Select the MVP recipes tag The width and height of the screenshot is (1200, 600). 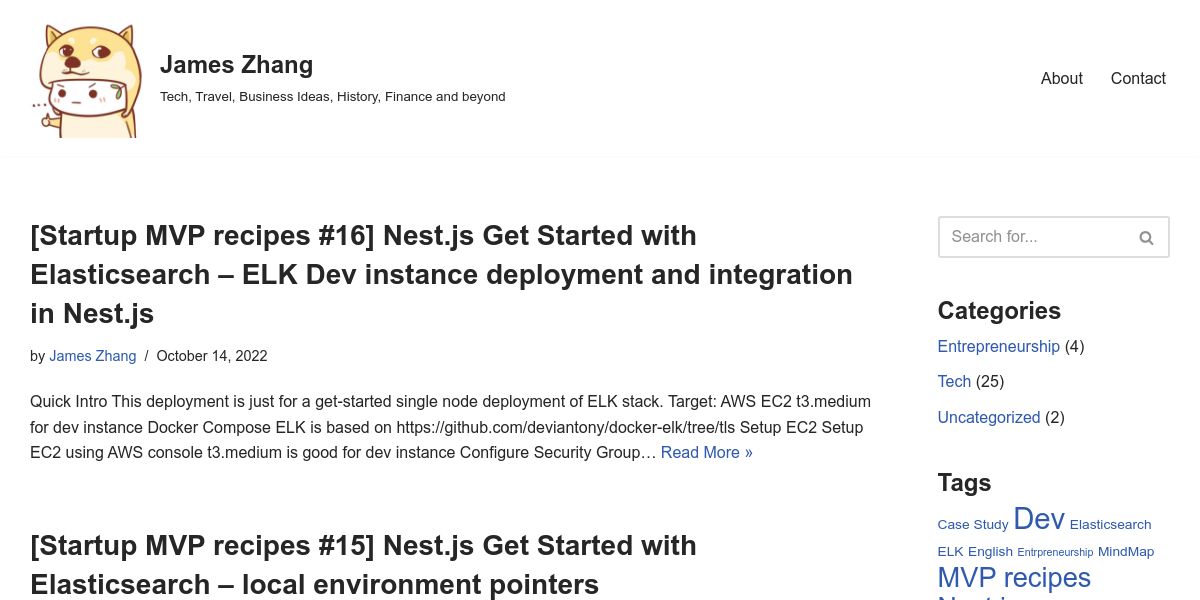1013,578
